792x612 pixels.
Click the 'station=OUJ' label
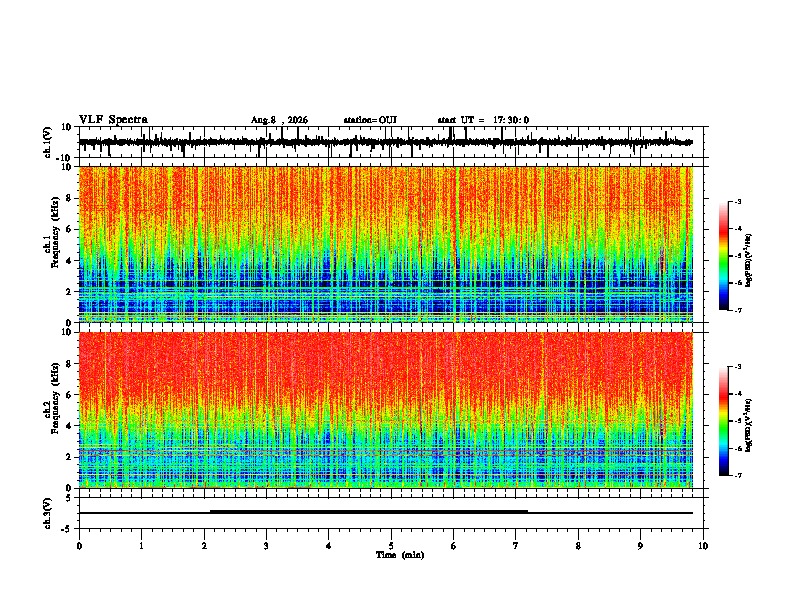[370, 120]
